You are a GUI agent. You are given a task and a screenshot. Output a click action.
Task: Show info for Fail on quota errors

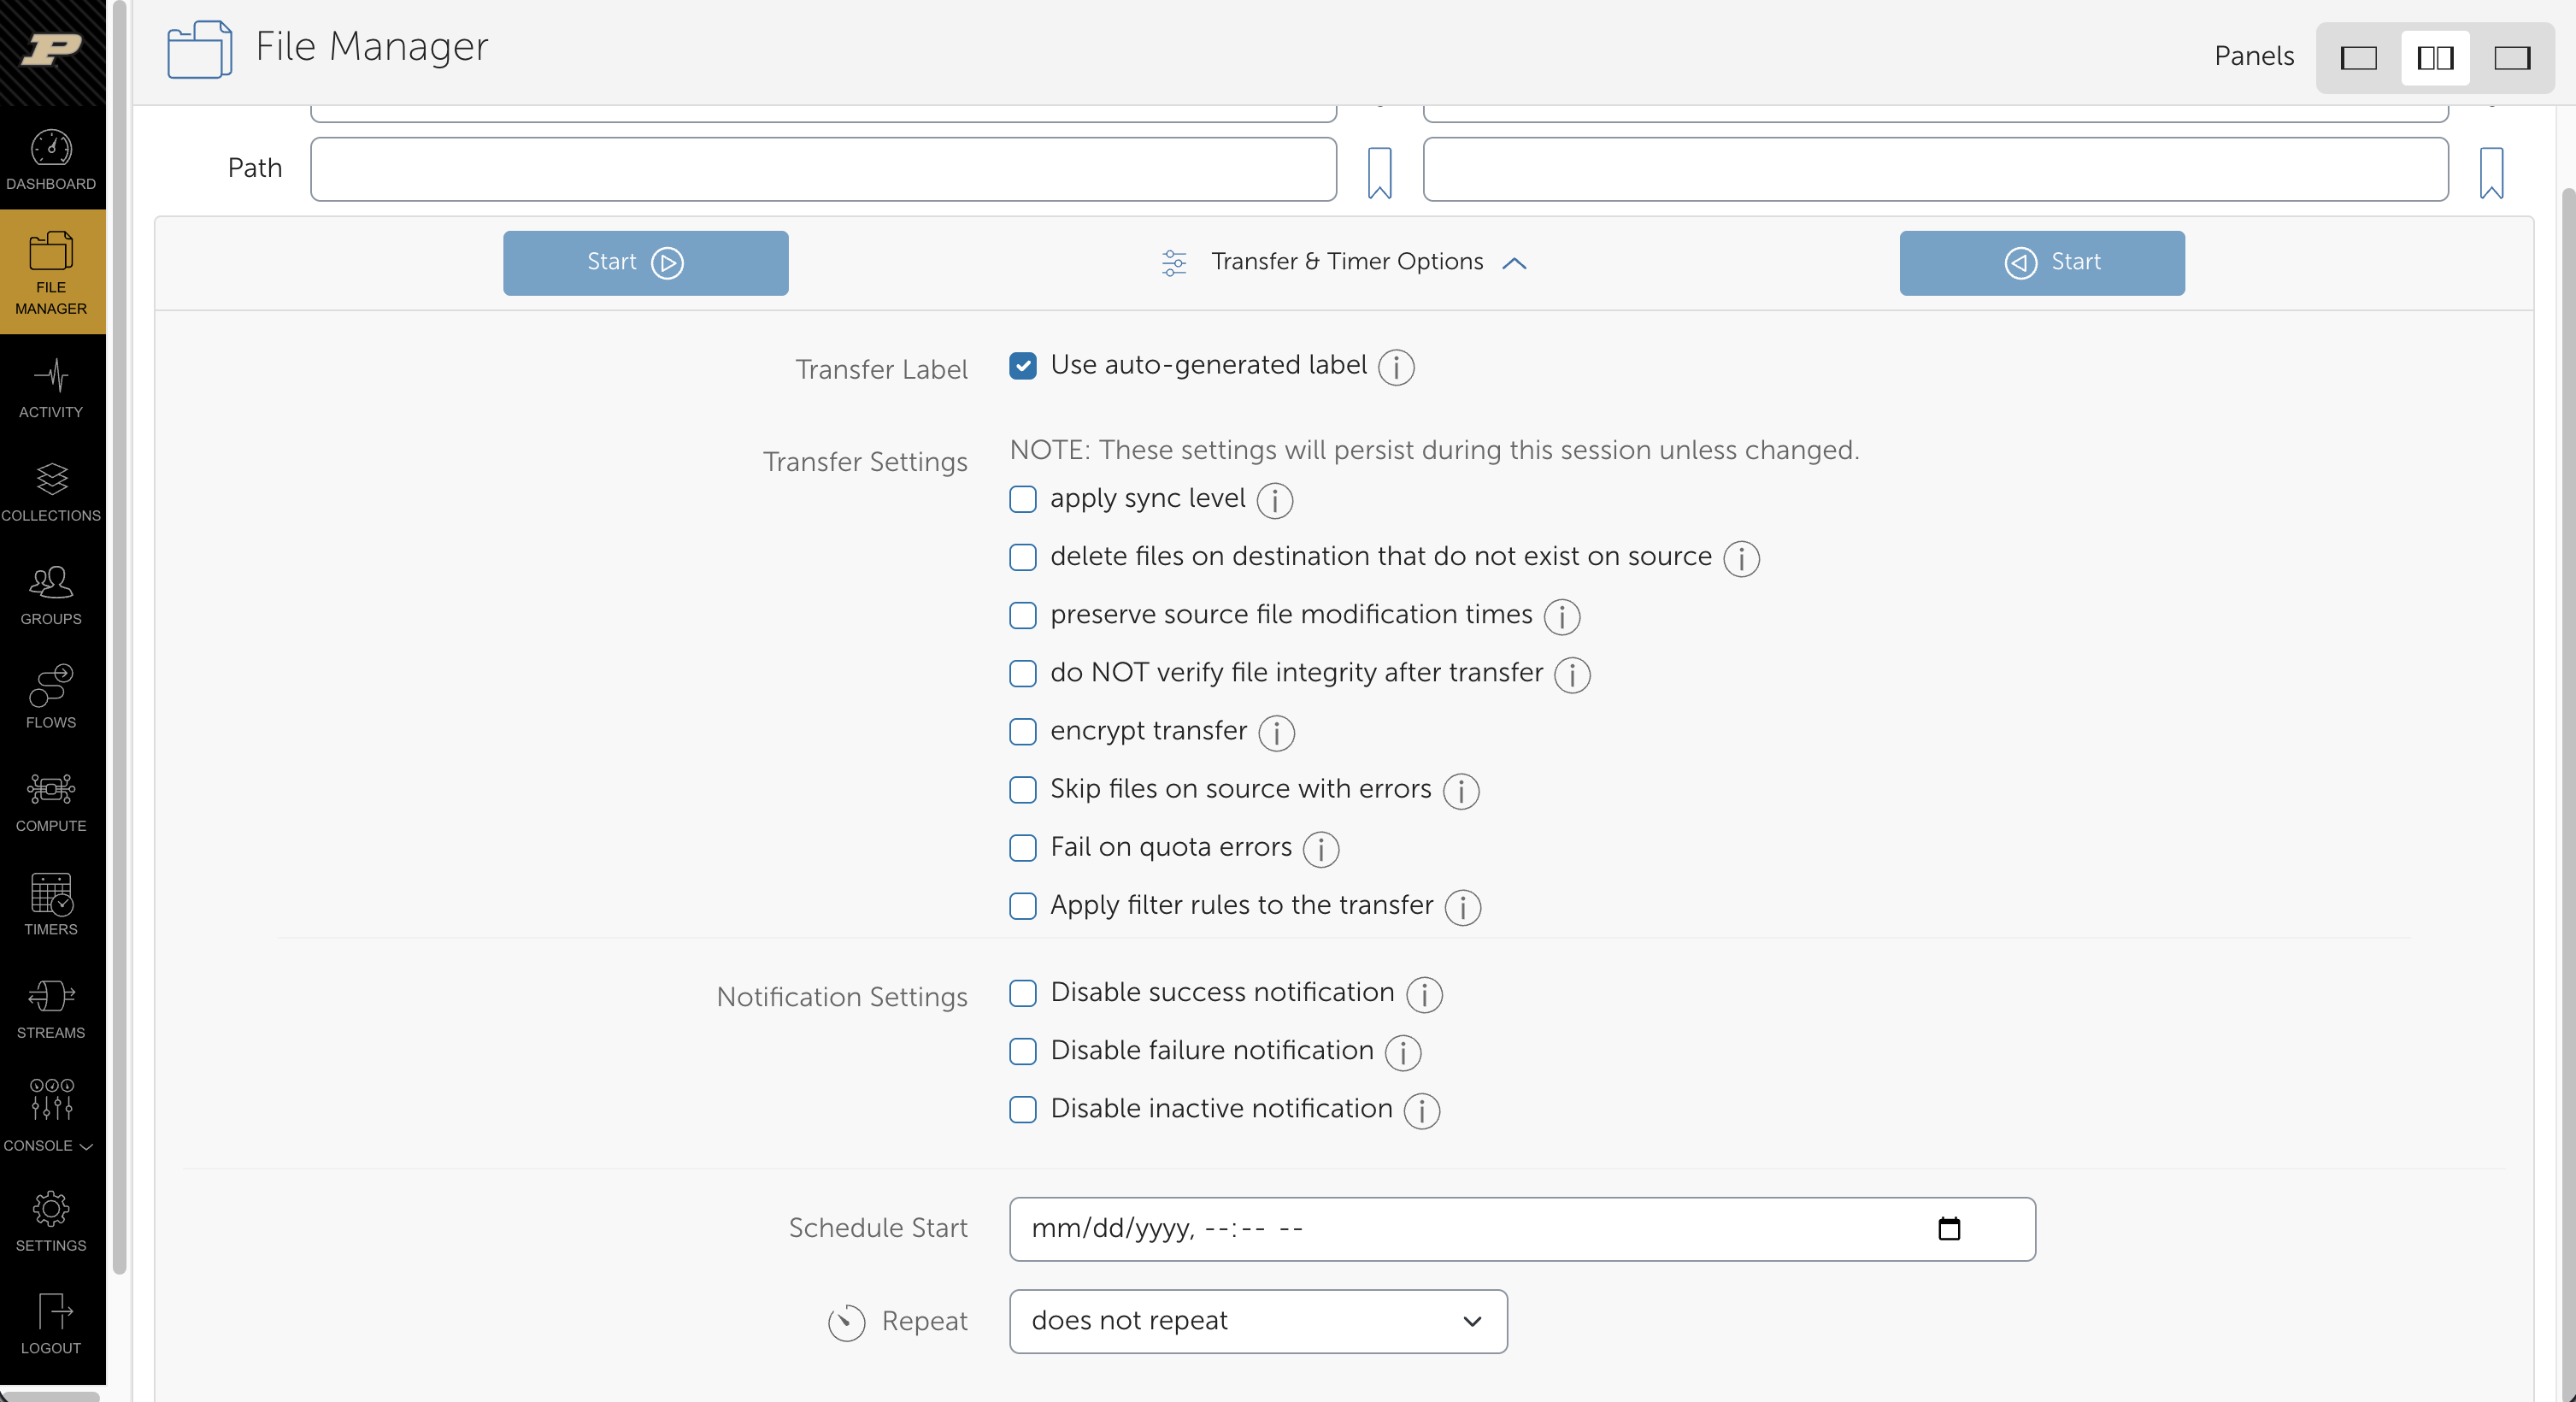[x=1321, y=849]
